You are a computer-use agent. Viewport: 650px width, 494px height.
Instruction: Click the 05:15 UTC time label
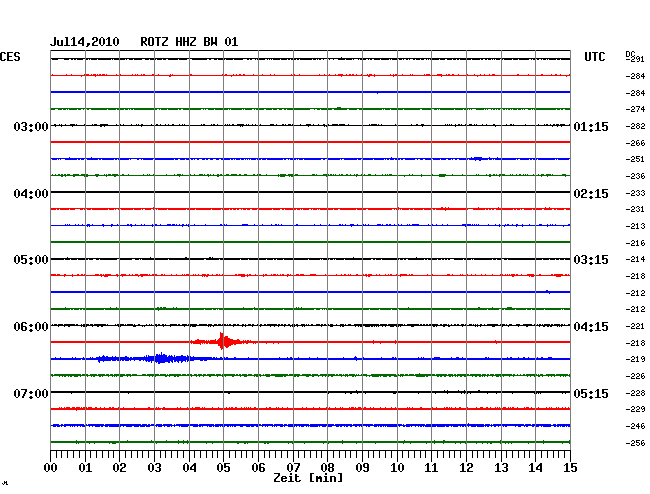point(591,393)
